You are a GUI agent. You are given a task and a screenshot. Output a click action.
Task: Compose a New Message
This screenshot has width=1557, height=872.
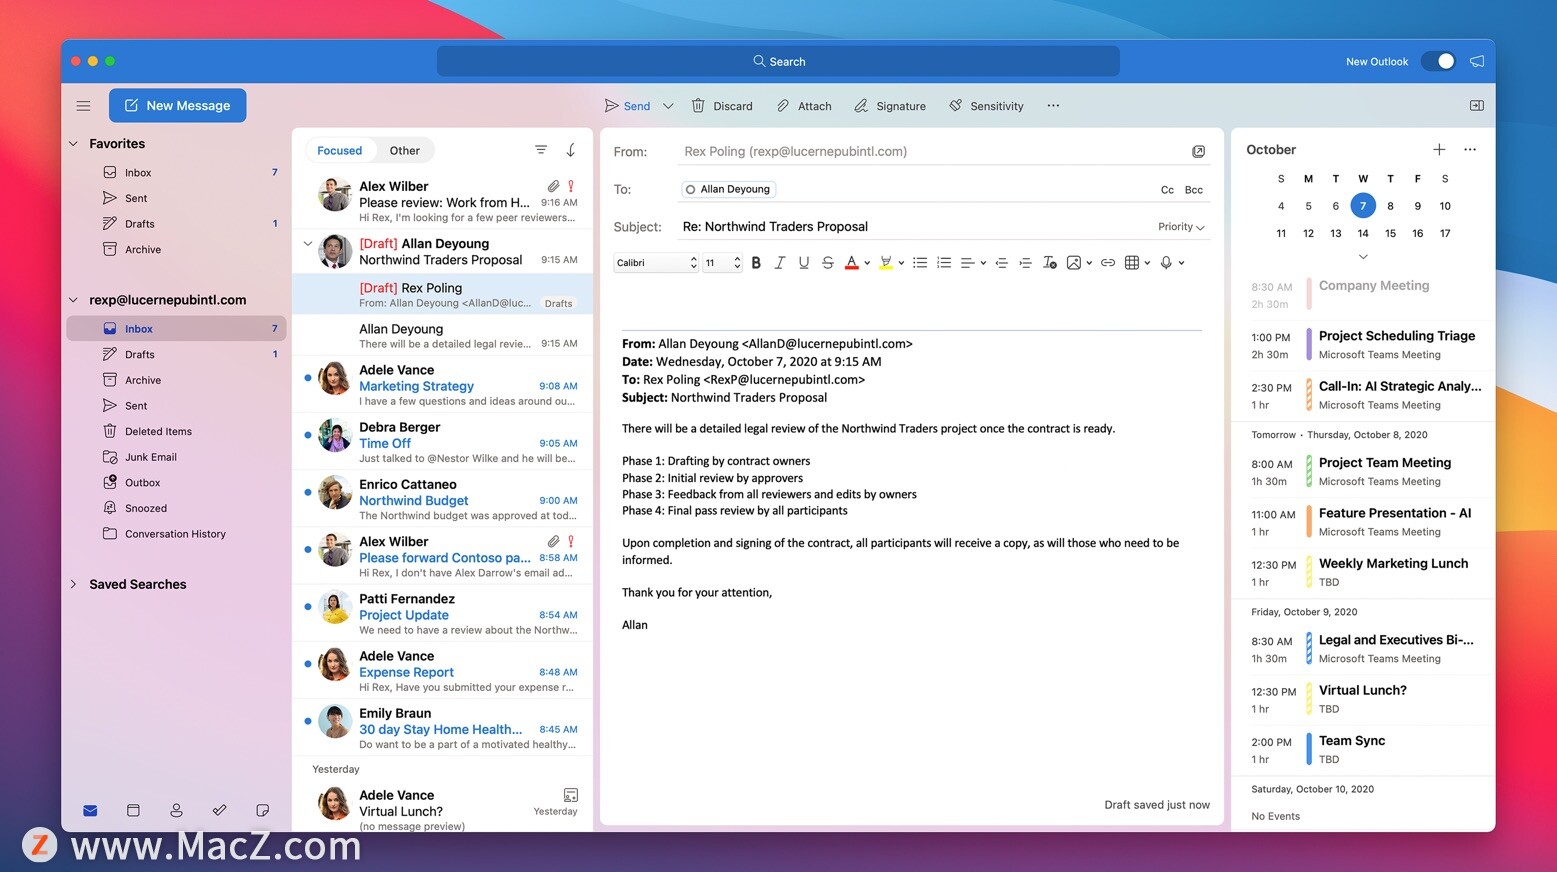click(178, 105)
